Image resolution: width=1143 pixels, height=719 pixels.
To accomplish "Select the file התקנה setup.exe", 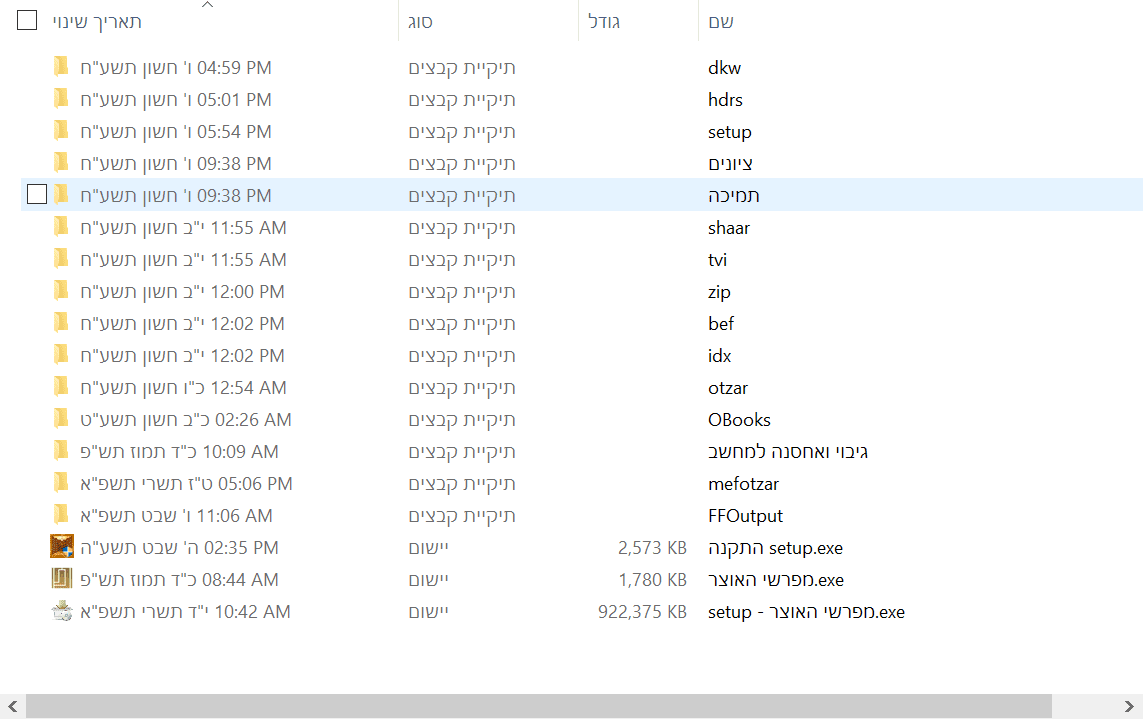I will point(776,548).
